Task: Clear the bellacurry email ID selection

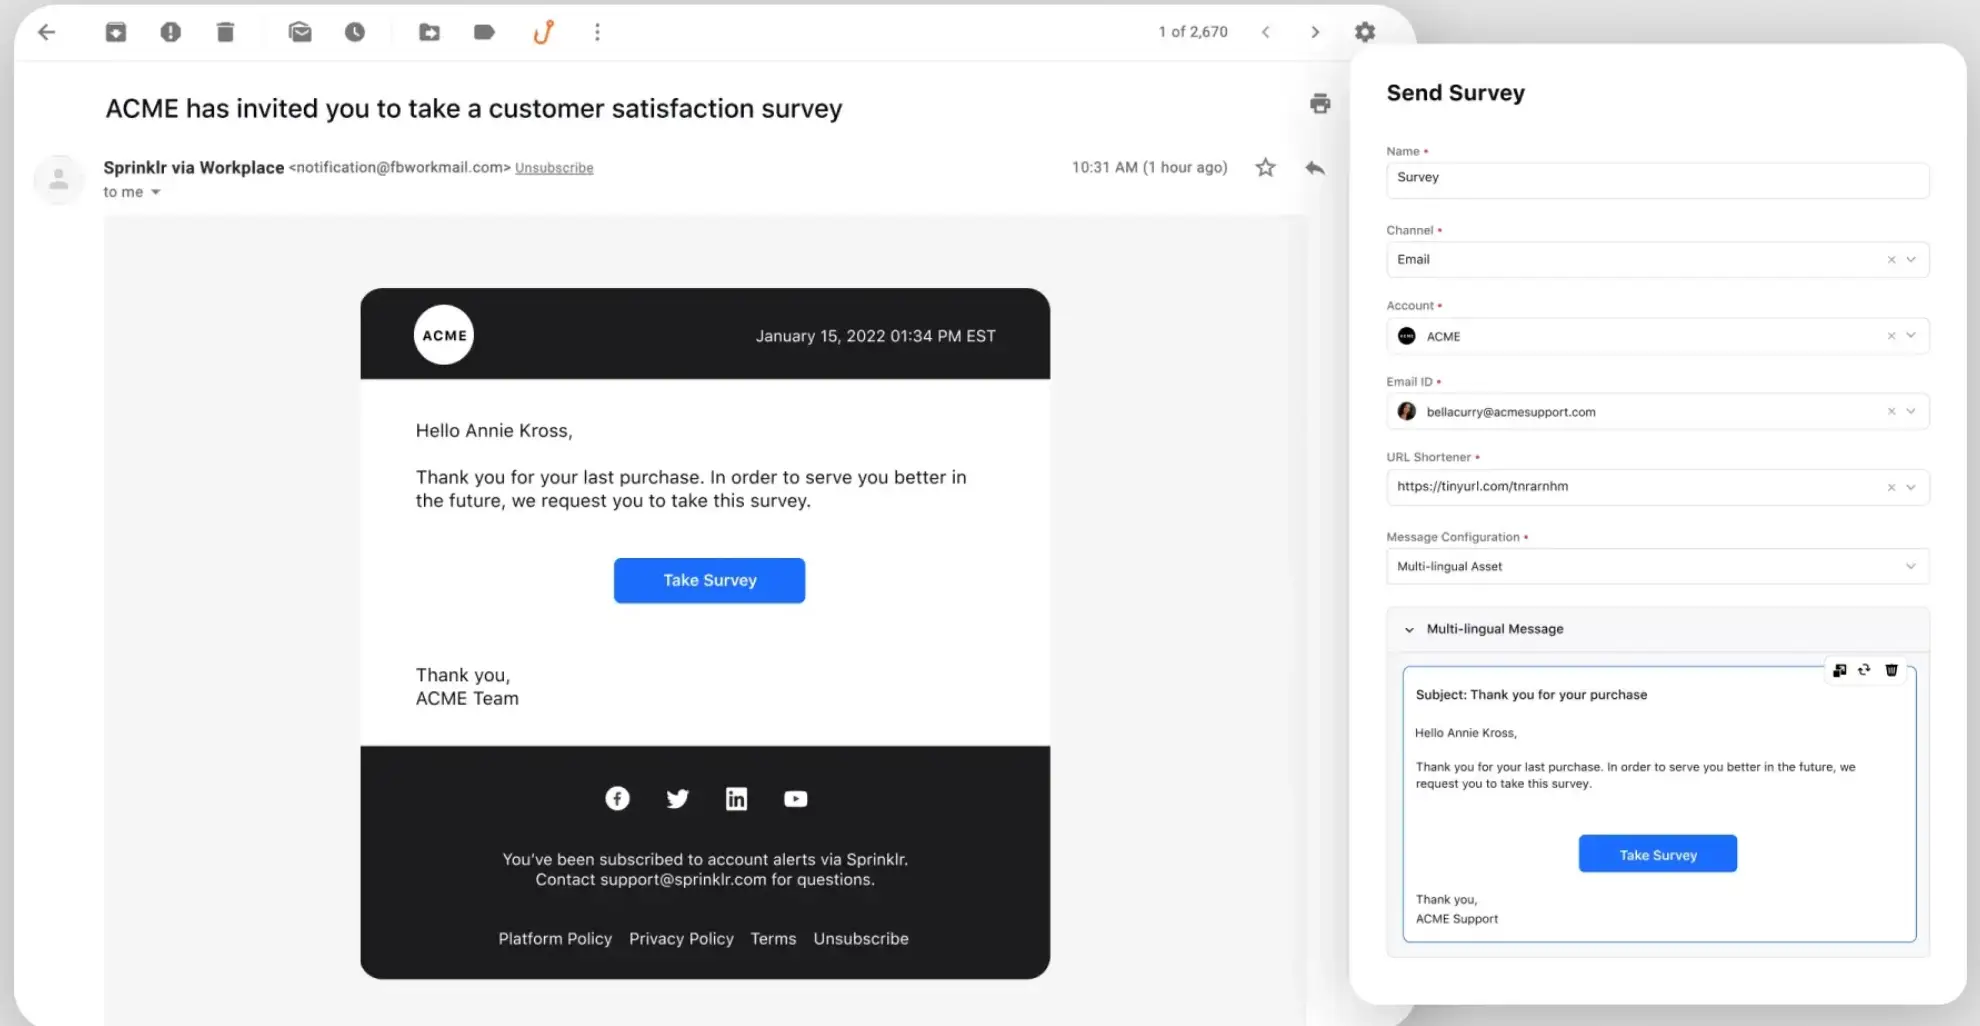Action: pyautogui.click(x=1891, y=411)
